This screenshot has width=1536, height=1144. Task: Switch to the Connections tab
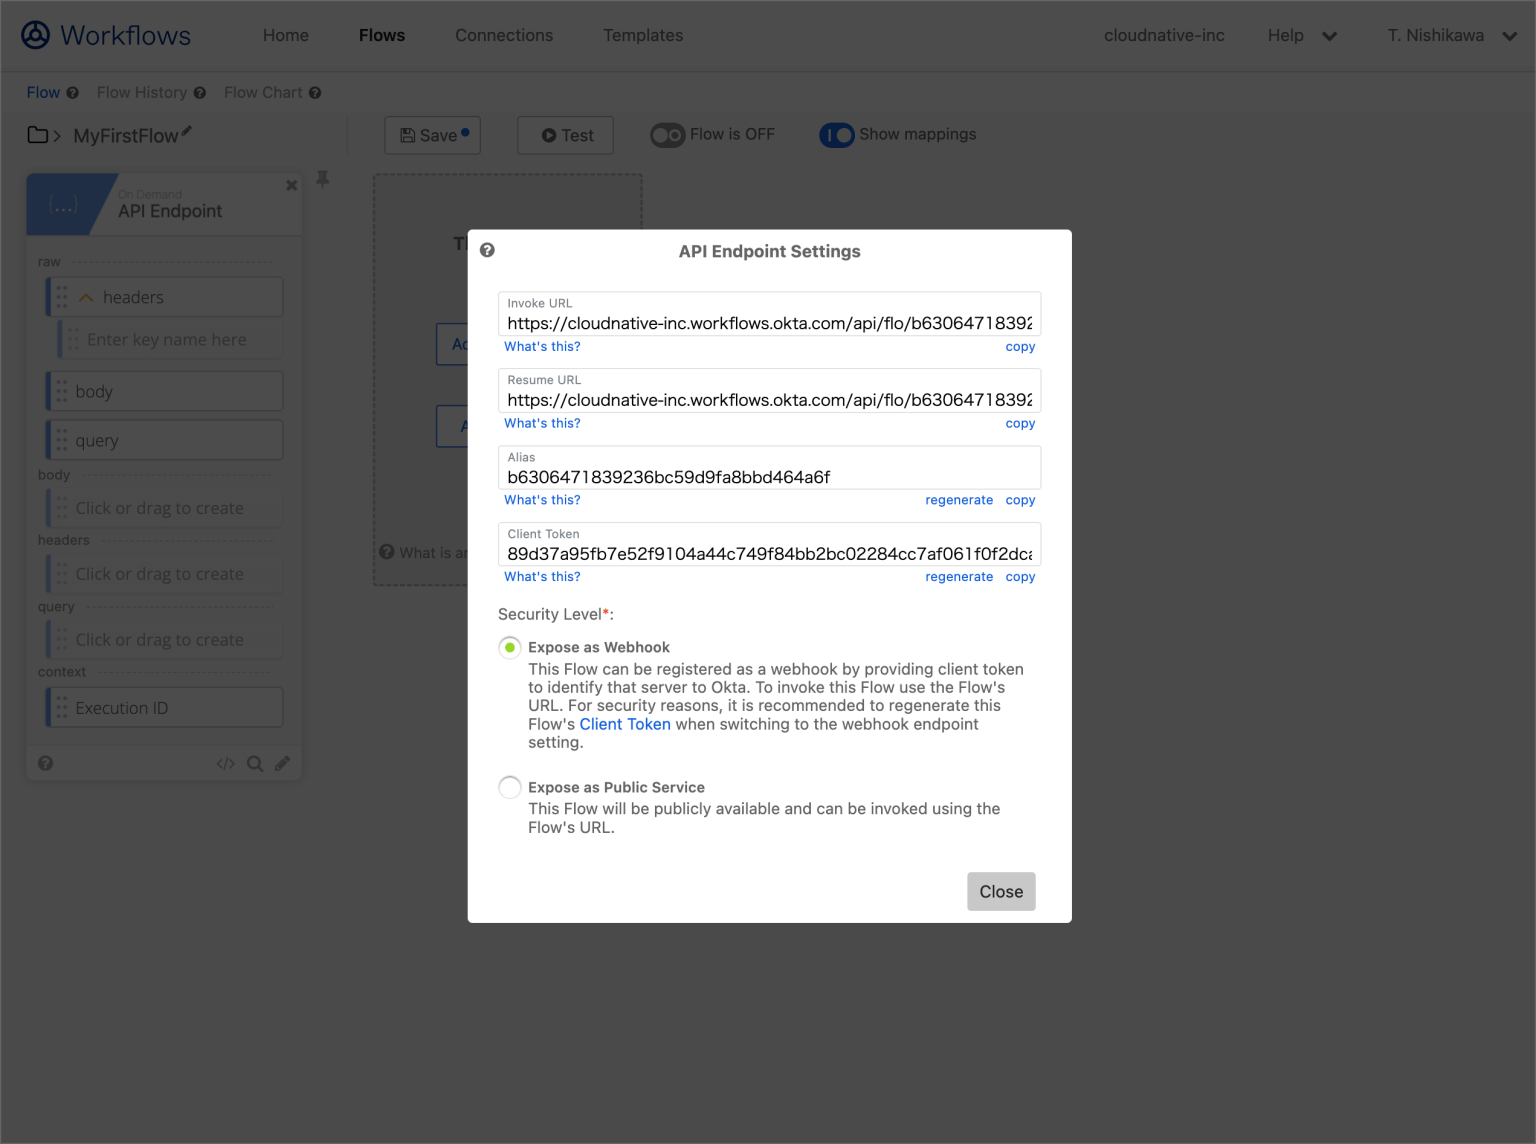504,35
